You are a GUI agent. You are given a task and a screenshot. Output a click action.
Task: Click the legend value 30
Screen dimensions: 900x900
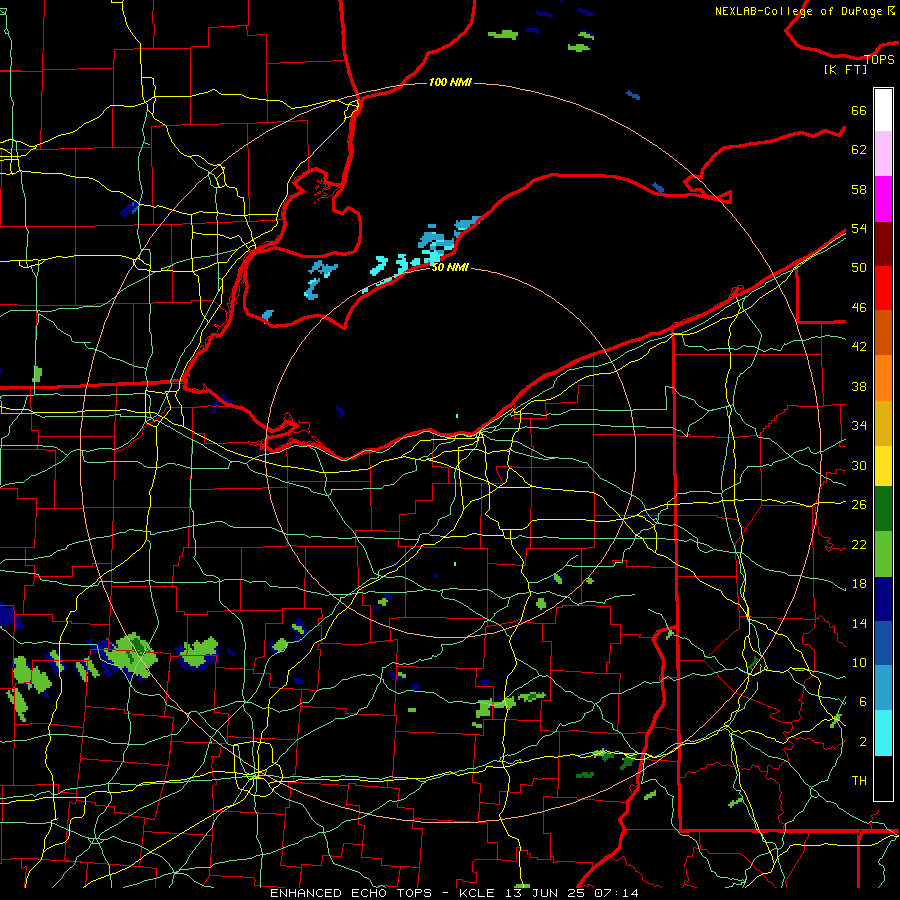pyautogui.click(x=859, y=465)
